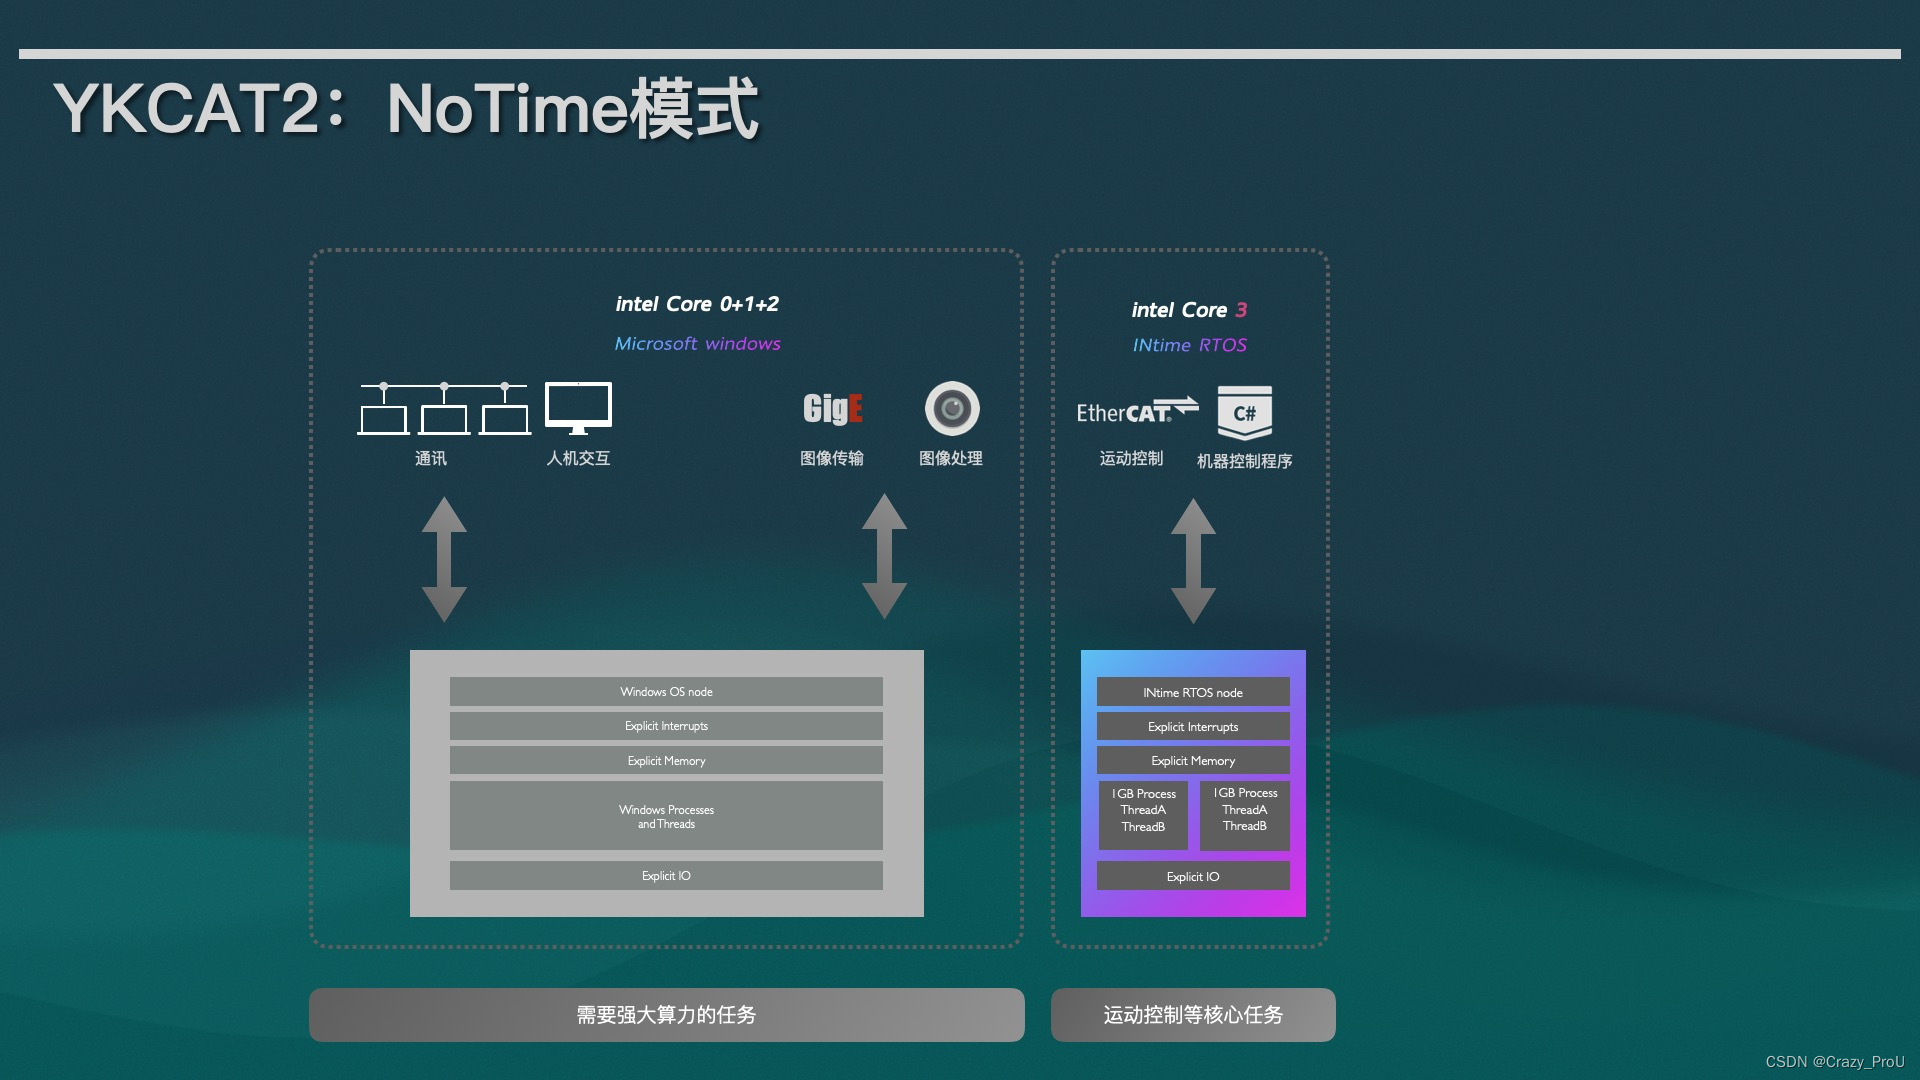Select the 运动控制等核心任务 bar
Screen dimensions: 1920x1080
pyautogui.click(x=1193, y=1015)
